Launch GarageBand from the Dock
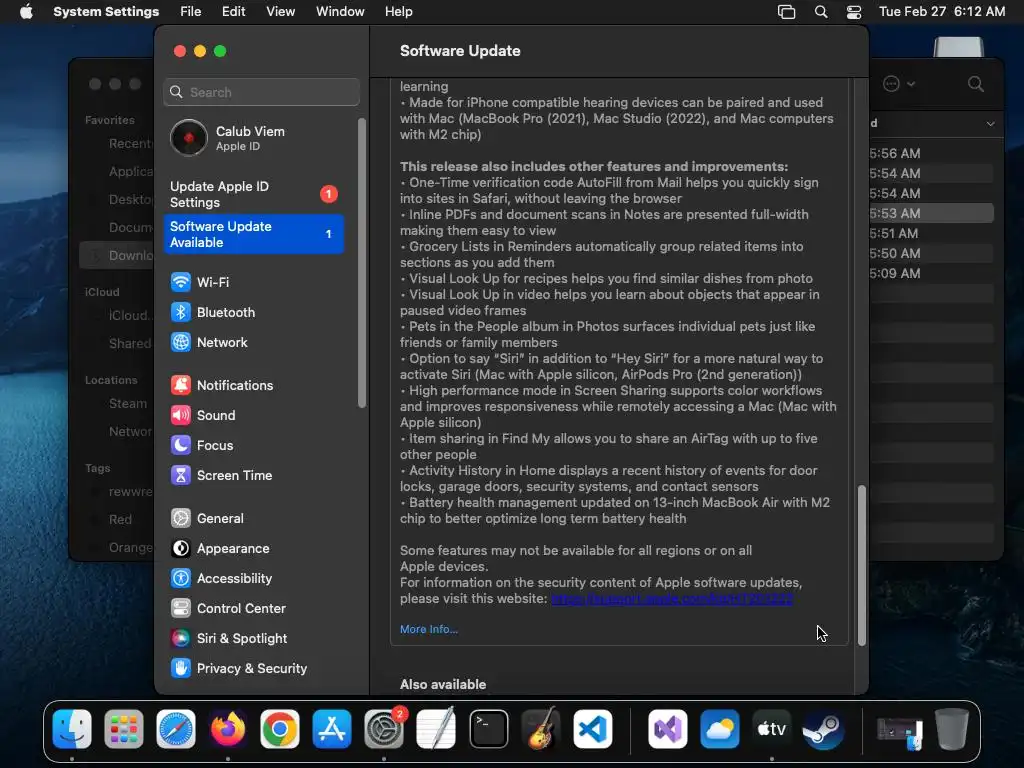This screenshot has height=768, width=1024. point(541,729)
